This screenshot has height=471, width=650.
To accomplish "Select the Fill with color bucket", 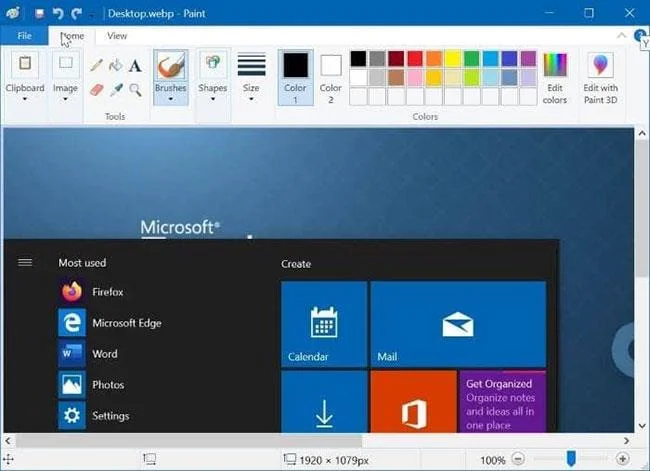I will pos(116,65).
